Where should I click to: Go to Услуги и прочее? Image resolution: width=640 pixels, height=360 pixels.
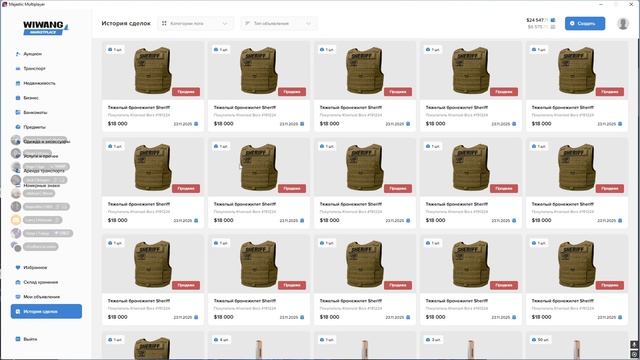click(40, 156)
